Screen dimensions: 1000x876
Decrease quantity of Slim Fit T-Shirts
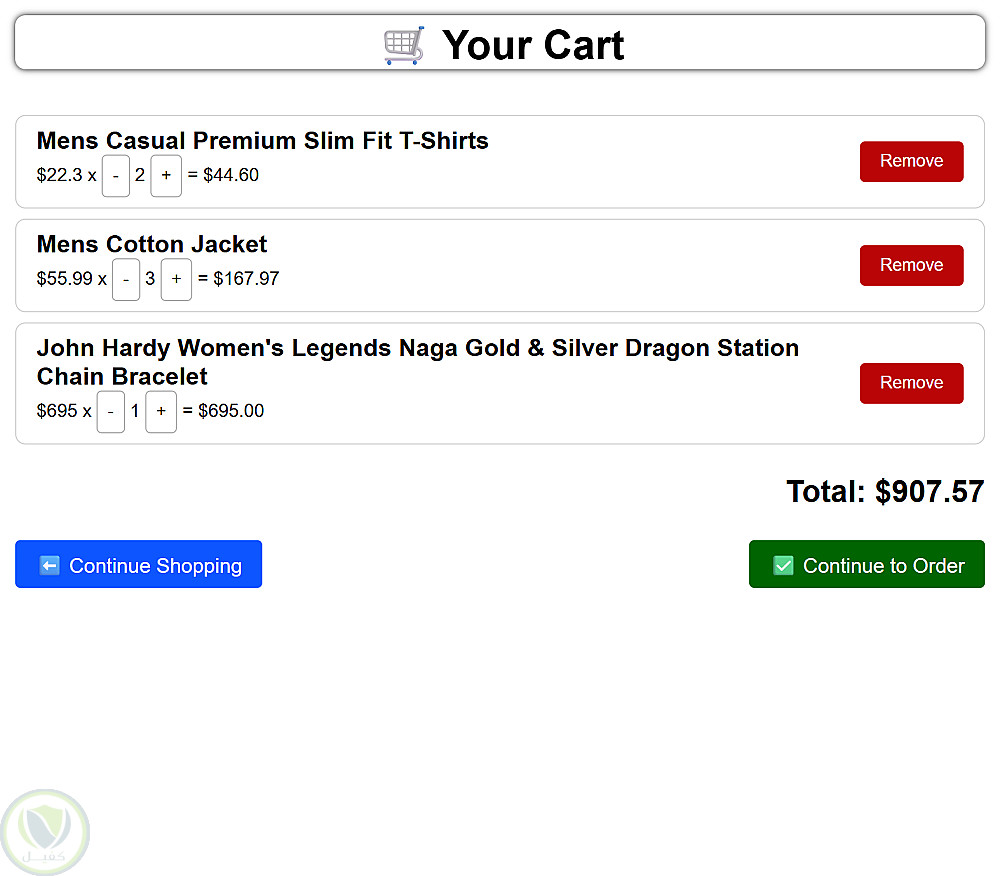pos(116,176)
